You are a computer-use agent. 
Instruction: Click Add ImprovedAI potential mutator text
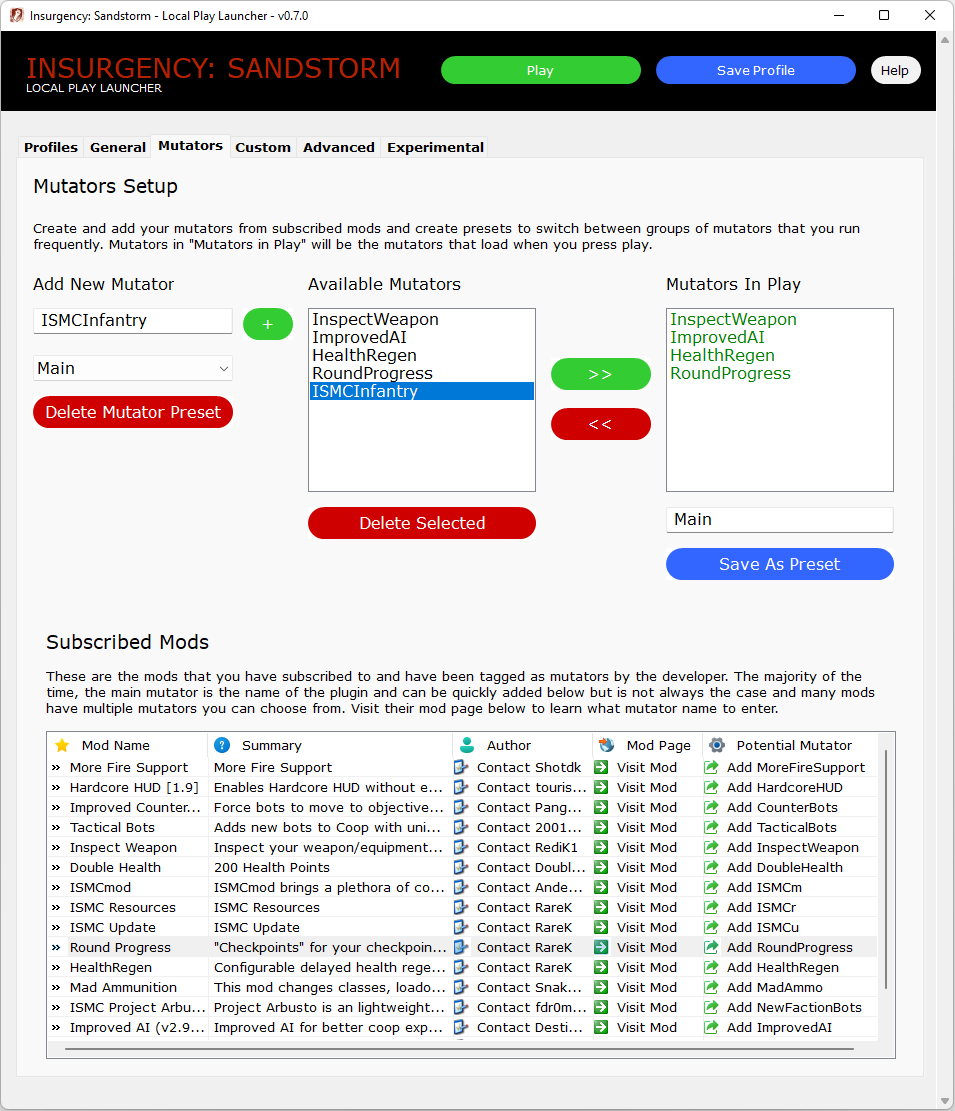click(x=779, y=1027)
